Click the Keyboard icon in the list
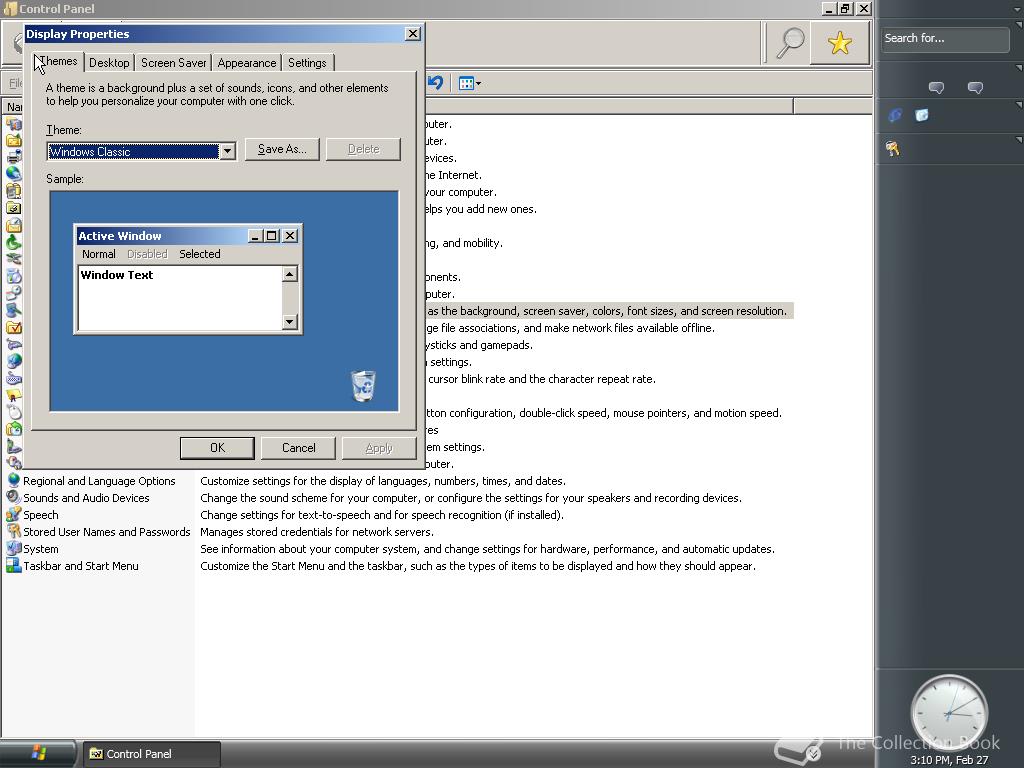Viewport: 1024px width, 768px height. 14,378
